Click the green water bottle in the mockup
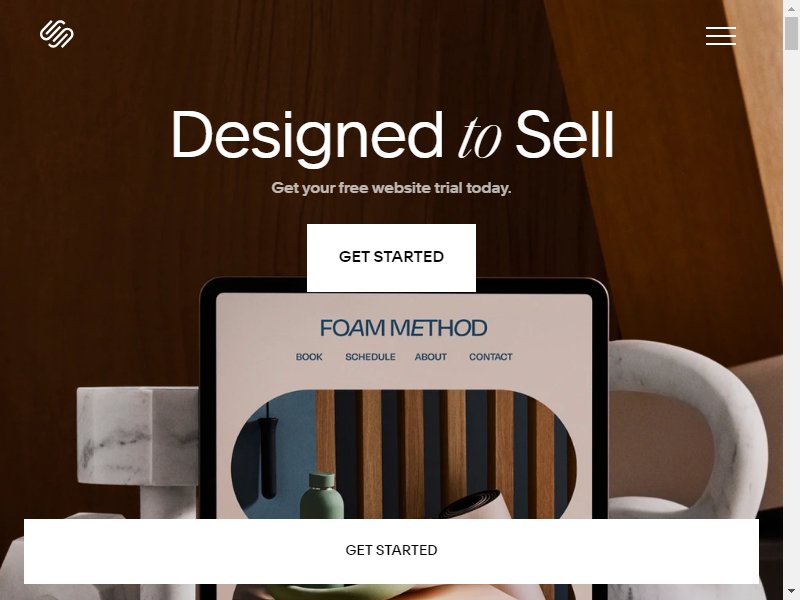The width and height of the screenshot is (800, 600). click(321, 495)
